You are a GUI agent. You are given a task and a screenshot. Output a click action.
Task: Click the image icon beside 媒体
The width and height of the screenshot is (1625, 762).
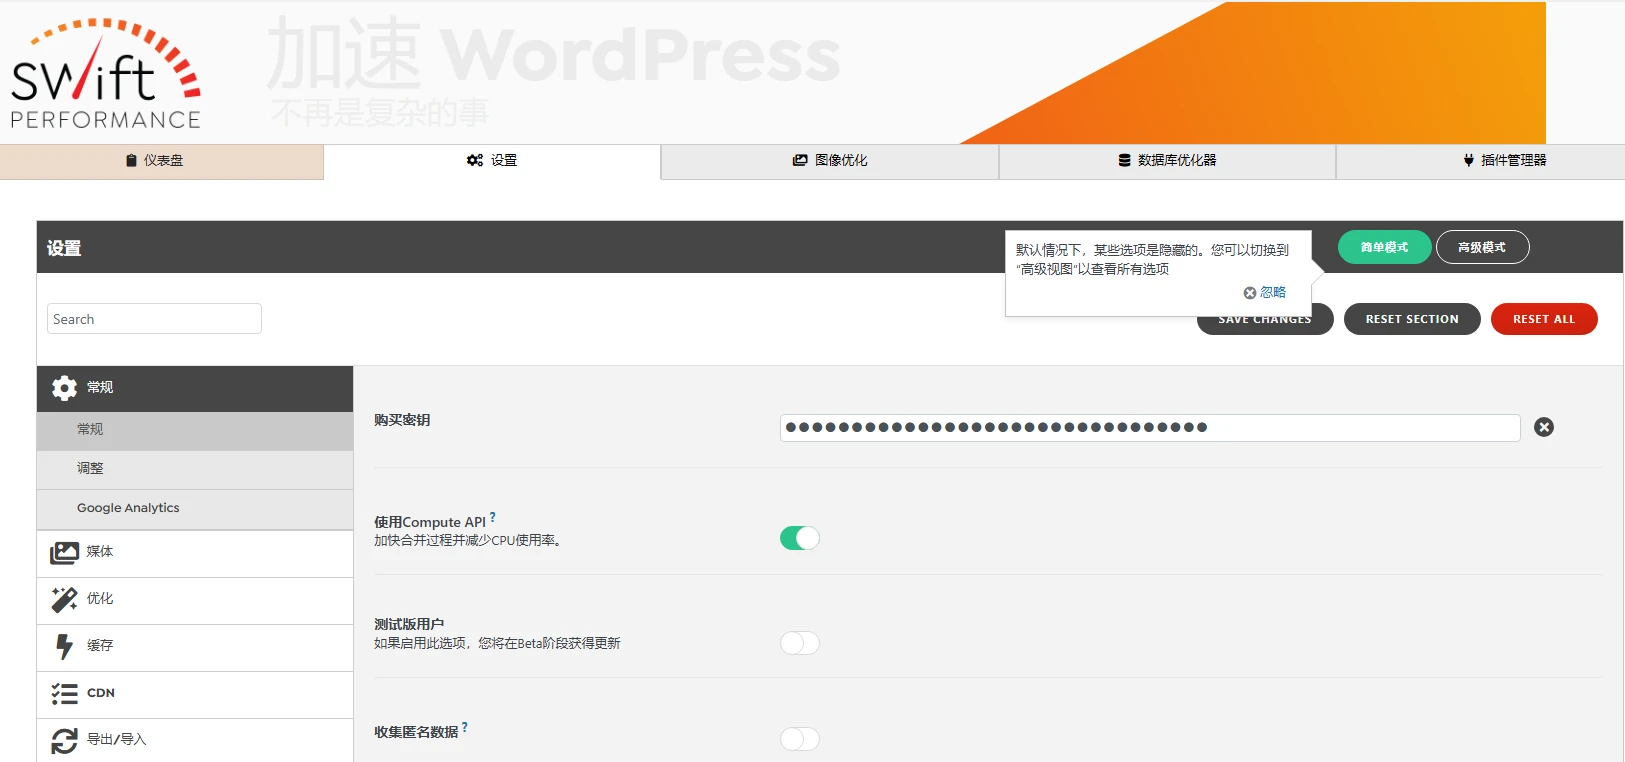point(64,552)
